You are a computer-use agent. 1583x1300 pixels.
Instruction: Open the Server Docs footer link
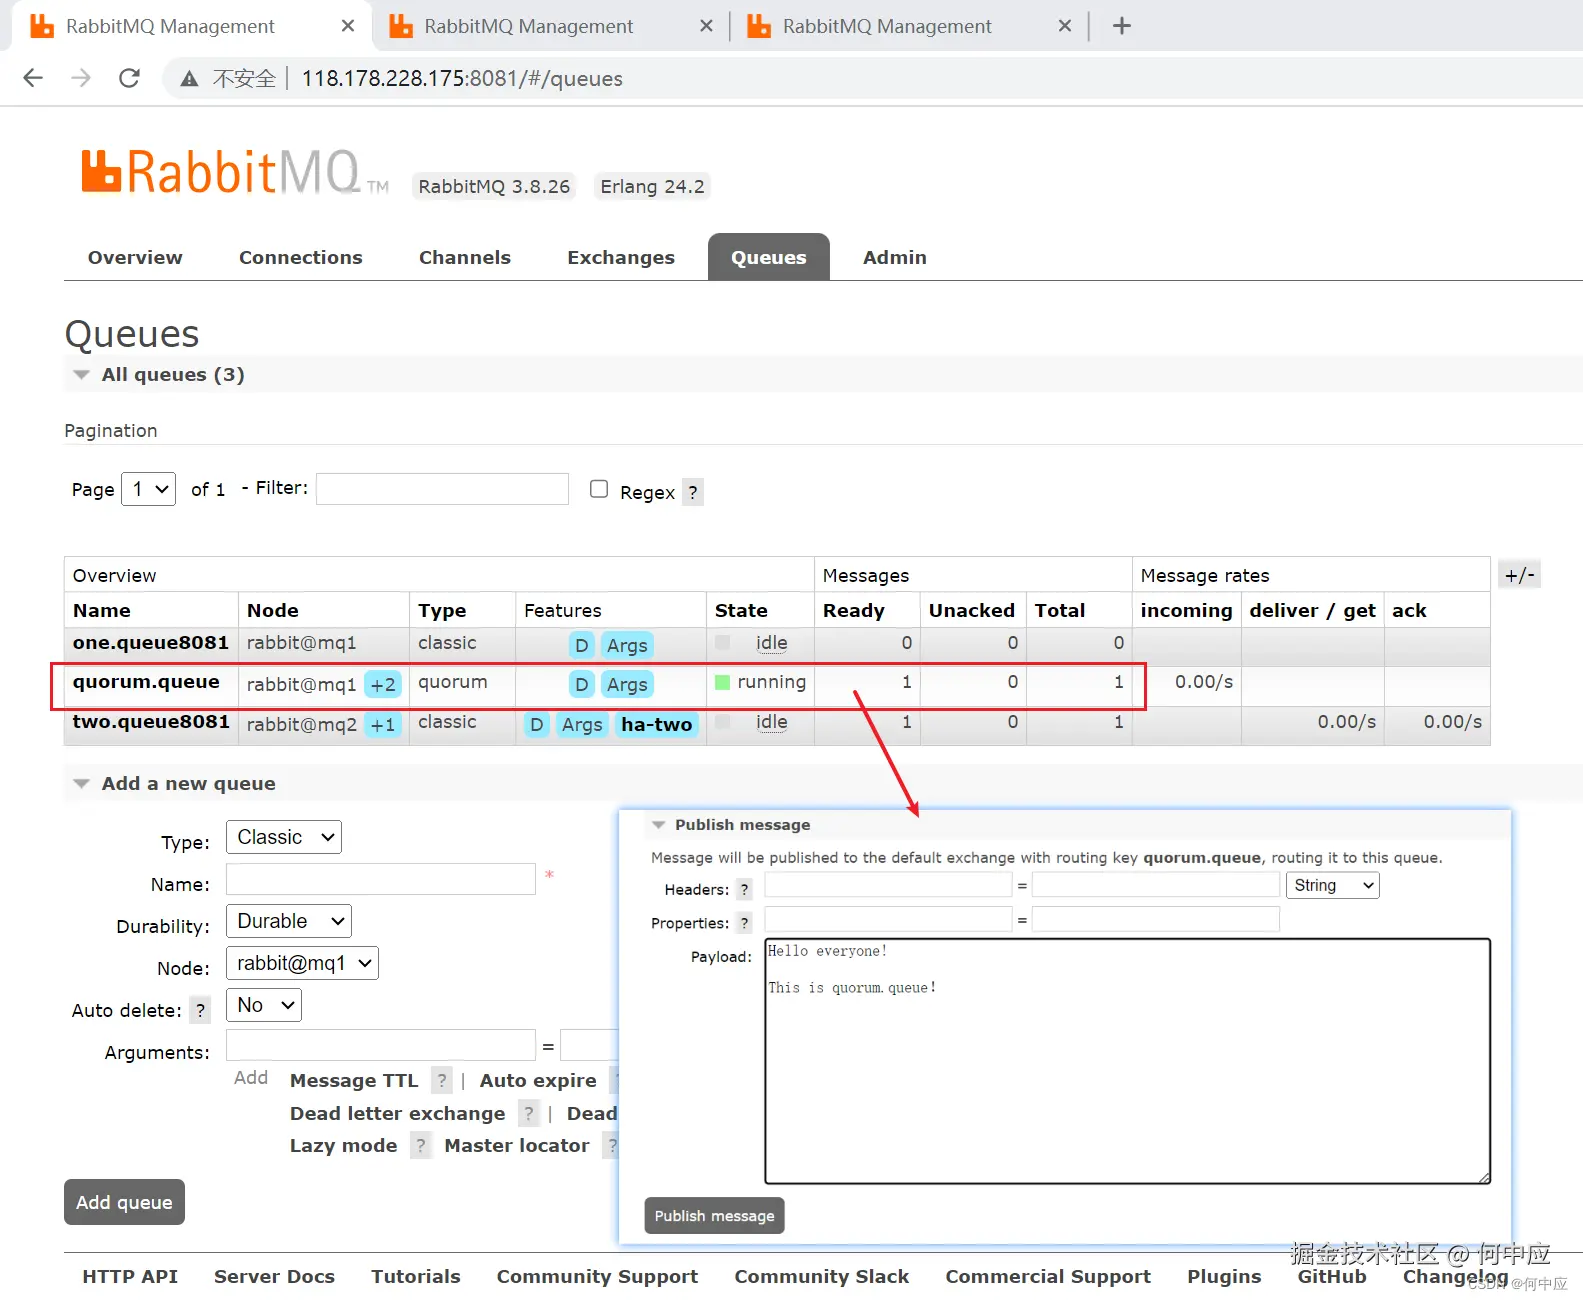[274, 1276]
